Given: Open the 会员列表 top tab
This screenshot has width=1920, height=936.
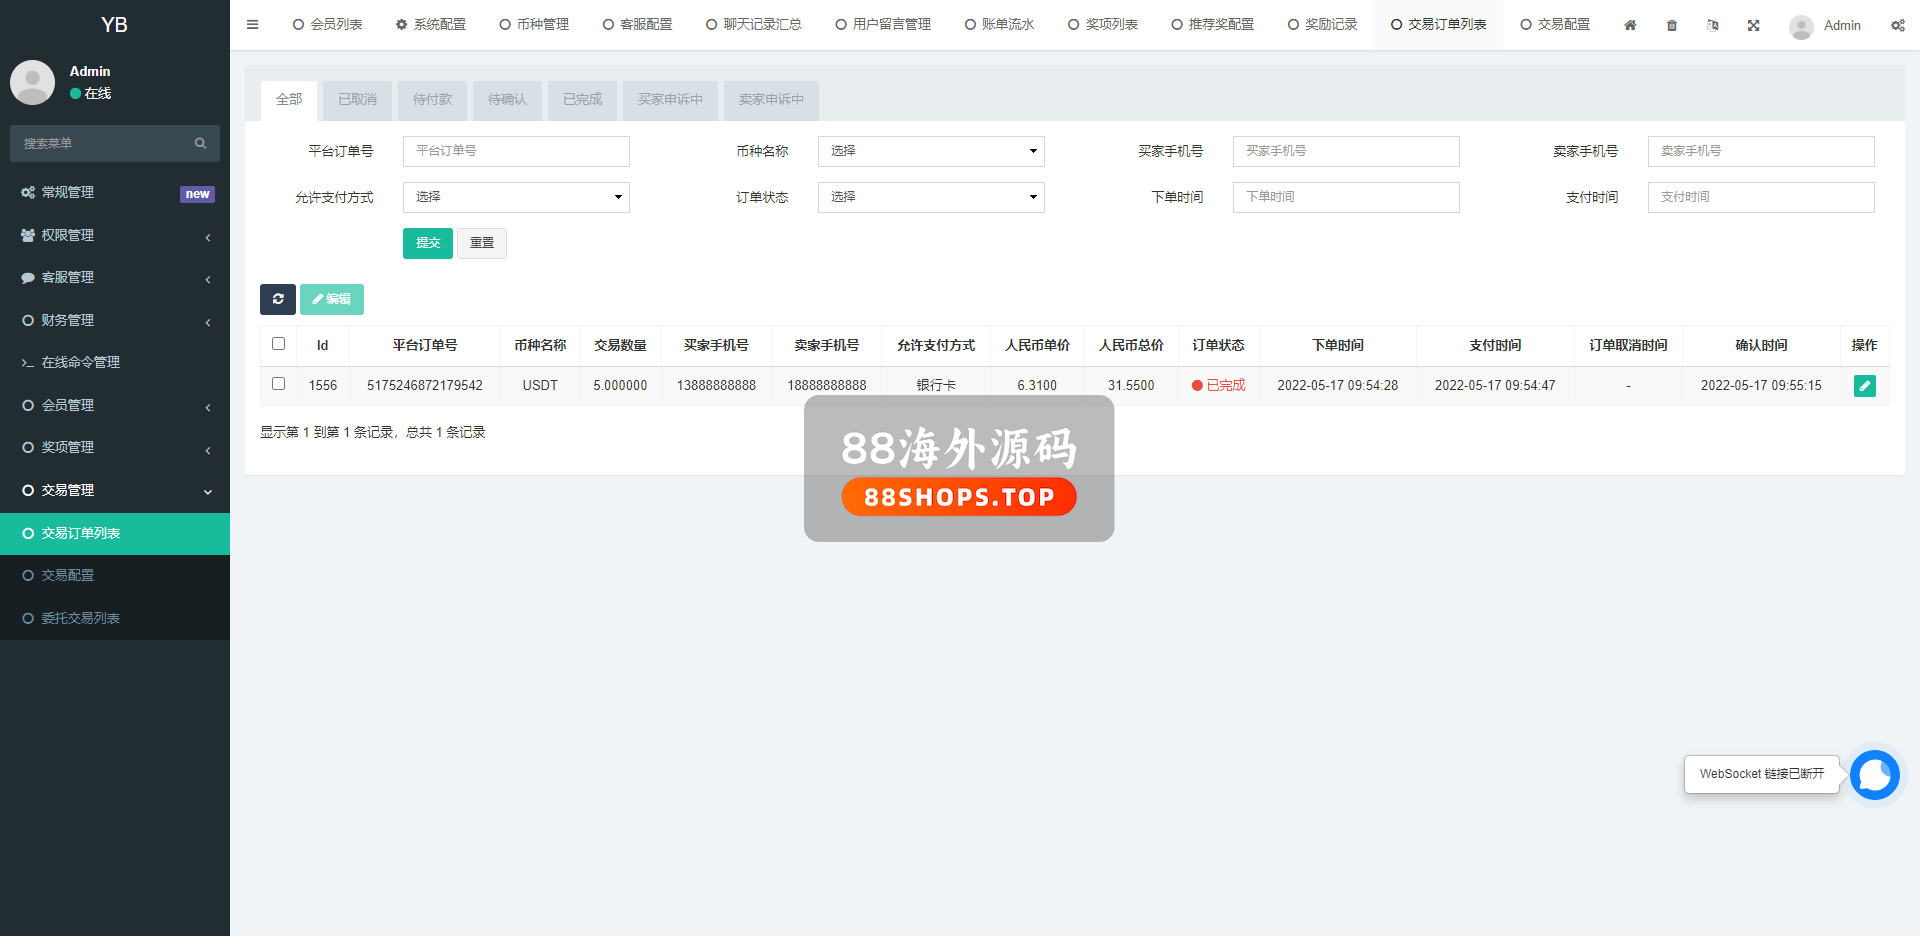Looking at the screenshot, I should tap(328, 25).
